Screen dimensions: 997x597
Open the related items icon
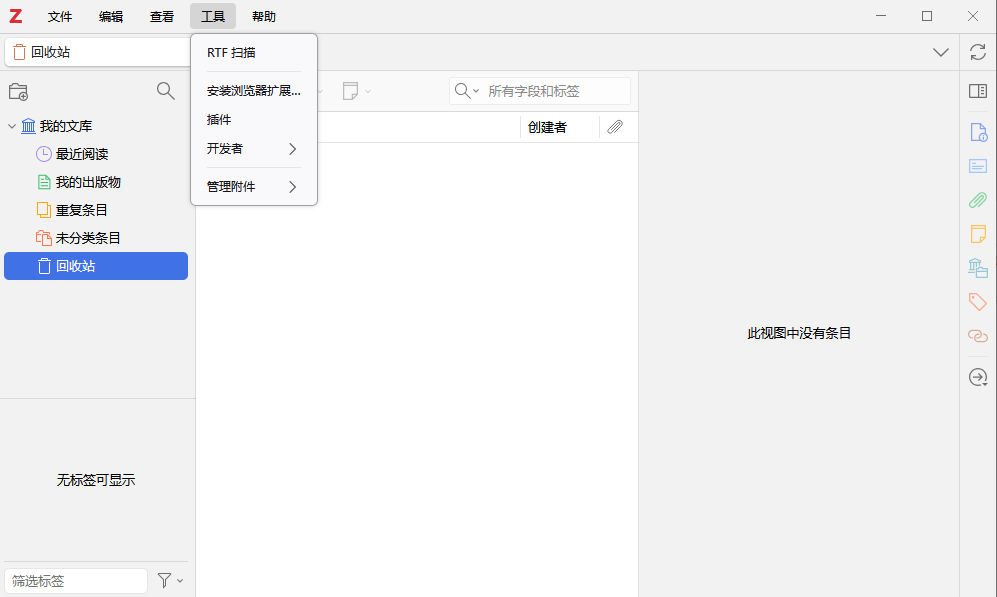coord(978,336)
